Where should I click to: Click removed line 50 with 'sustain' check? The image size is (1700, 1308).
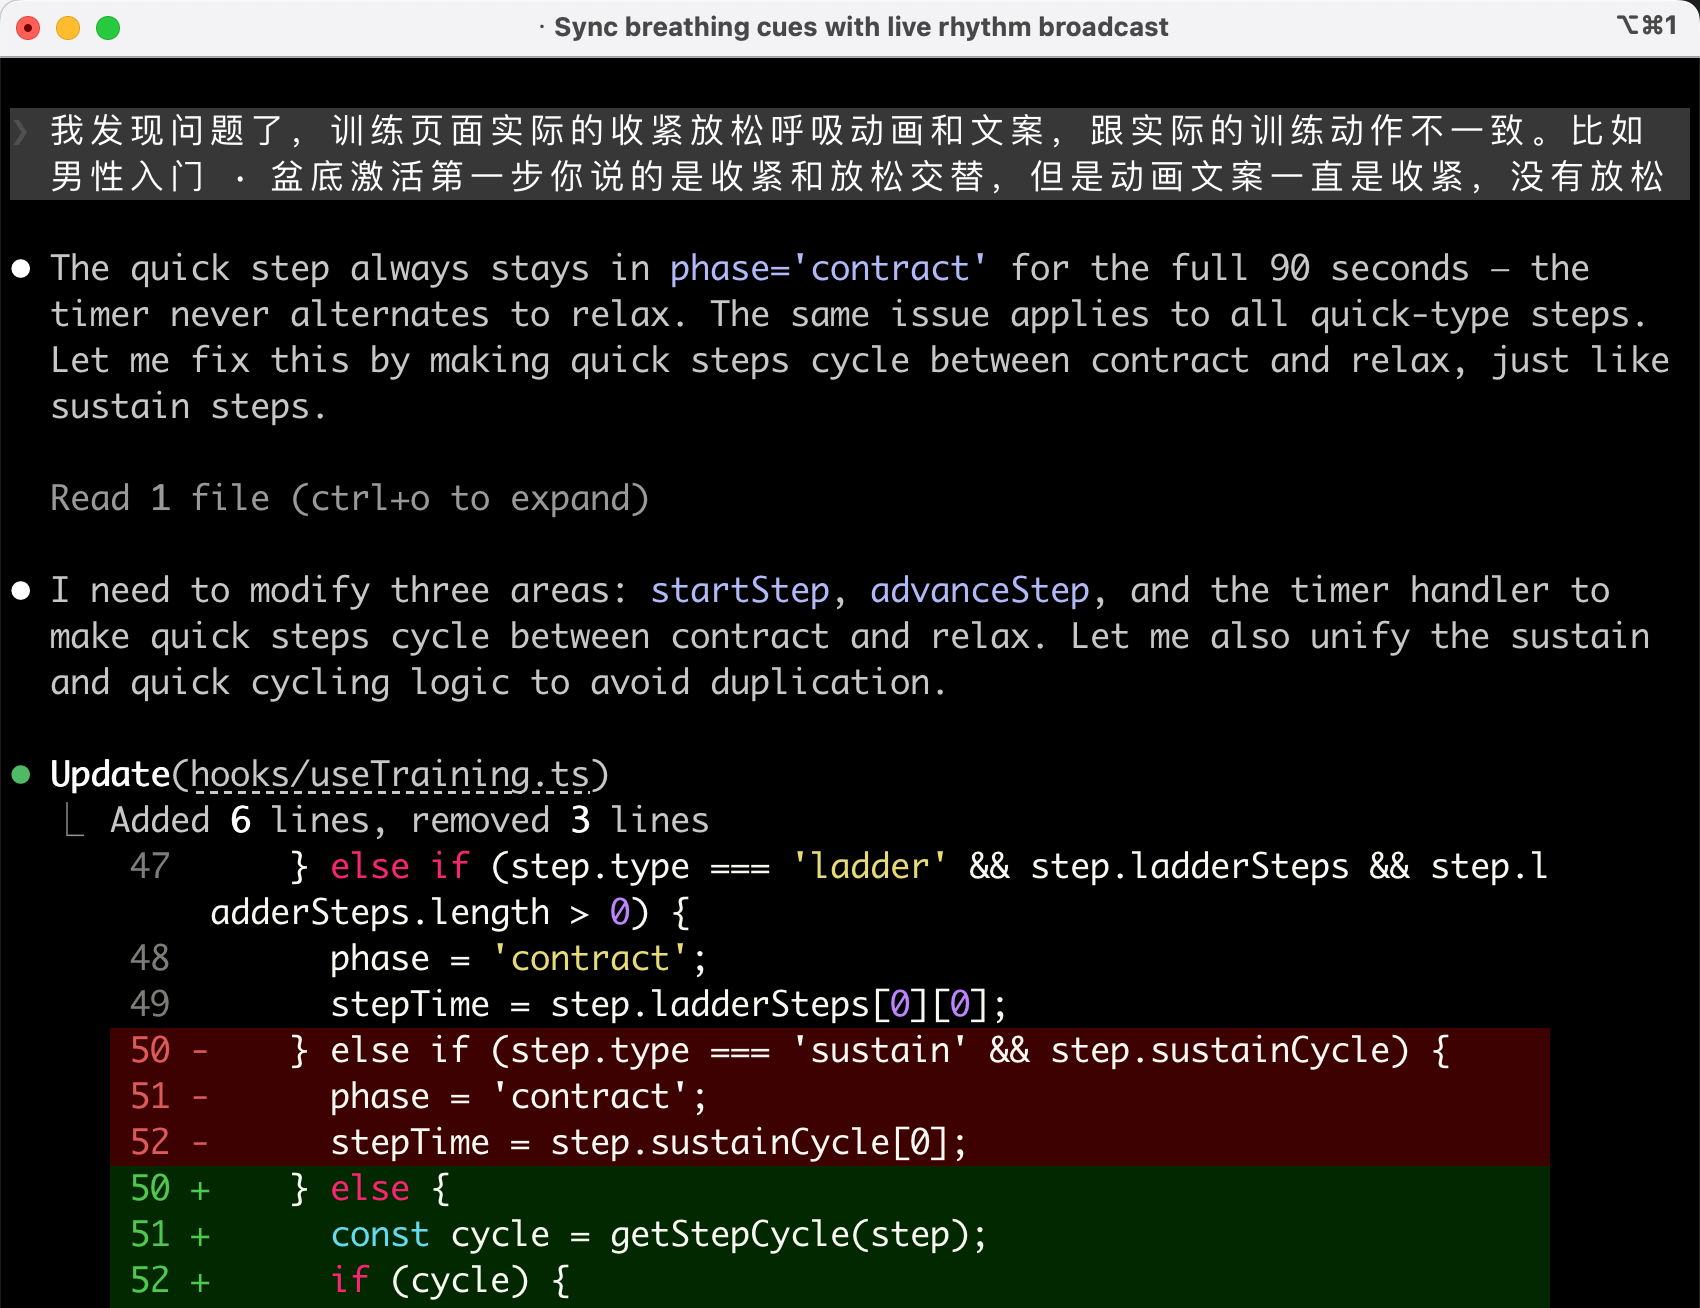coord(868,1051)
